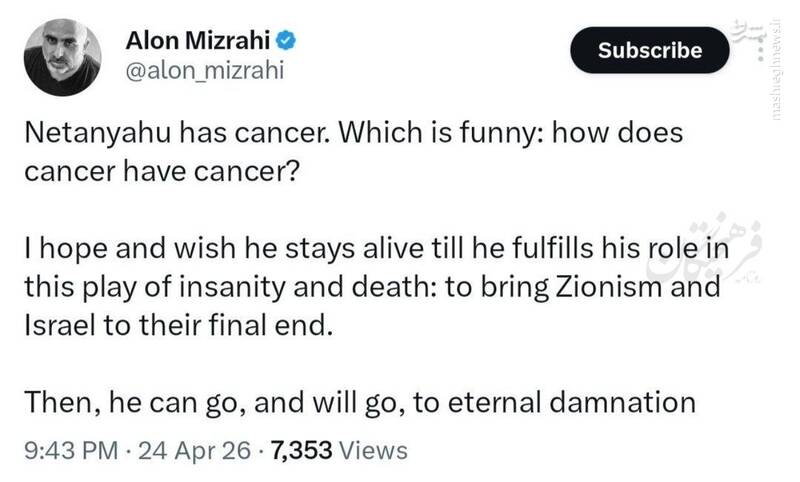Click the 24 Apr 26 date

(x=194, y=450)
